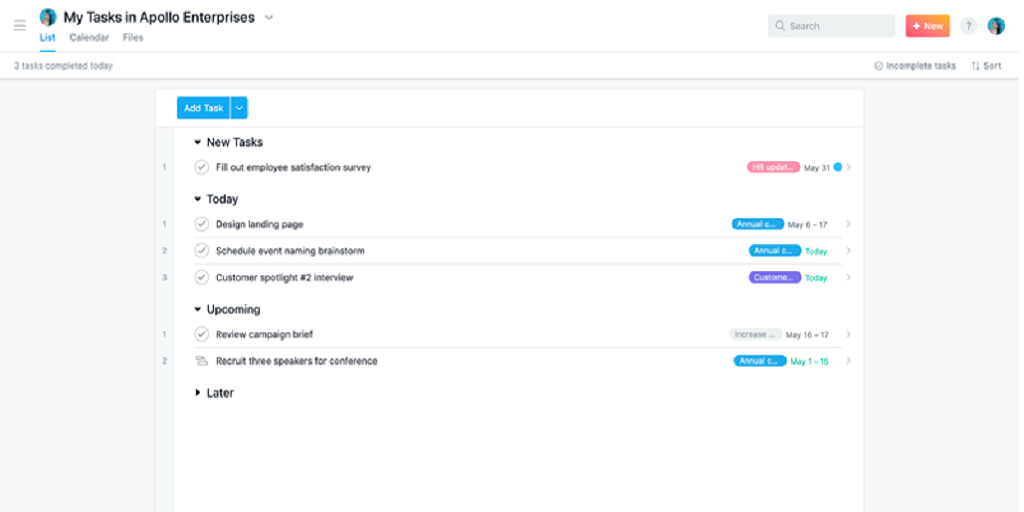Expand the Later section
This screenshot has height=512, width=1024.
click(x=198, y=393)
